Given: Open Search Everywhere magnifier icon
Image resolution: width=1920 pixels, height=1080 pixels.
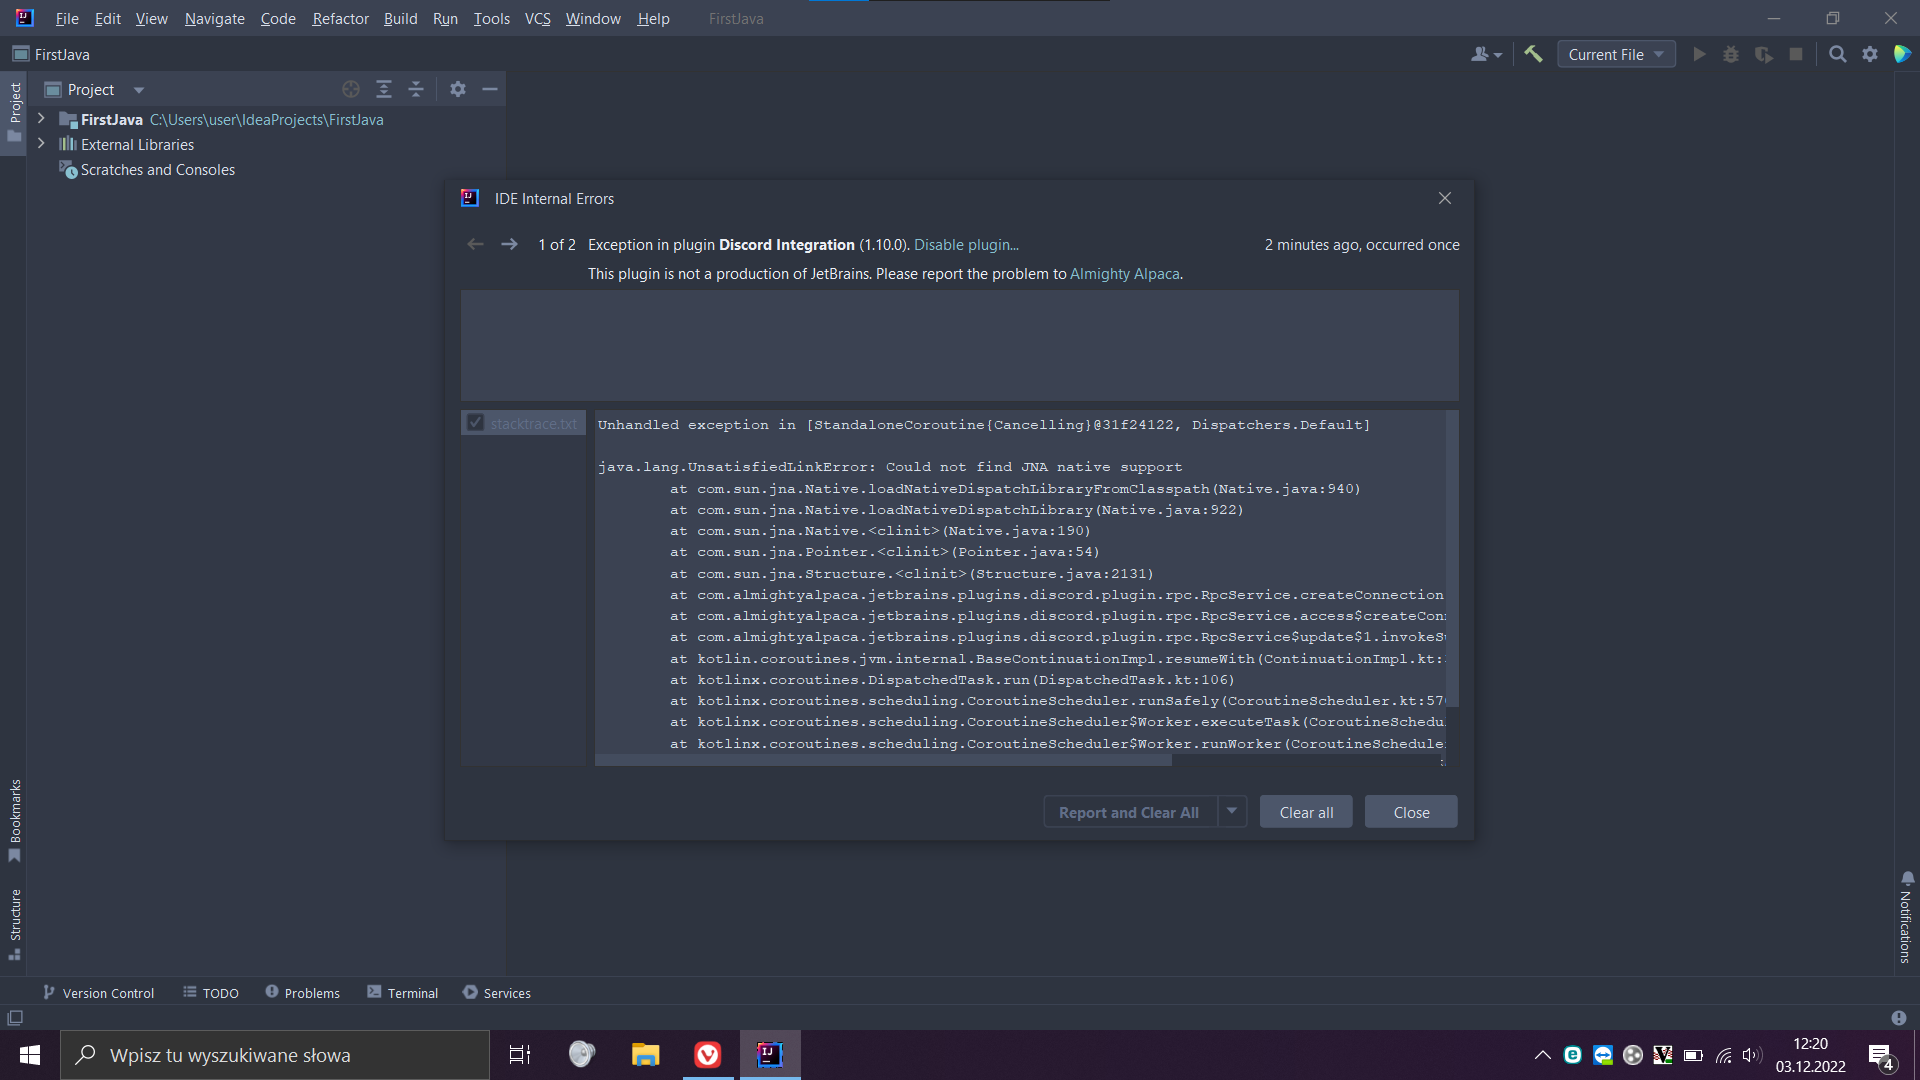Looking at the screenshot, I should click(x=1838, y=54).
